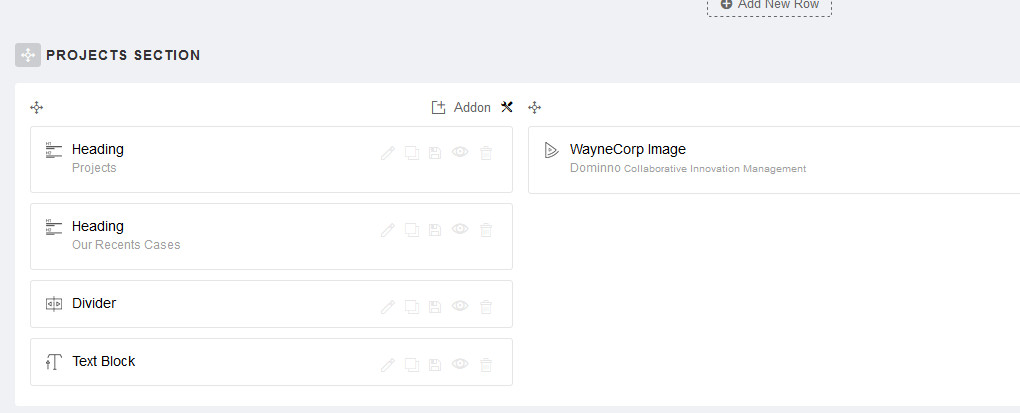Duplicate the Projects heading addon
Image resolution: width=1020 pixels, height=413 pixels.
tap(411, 153)
